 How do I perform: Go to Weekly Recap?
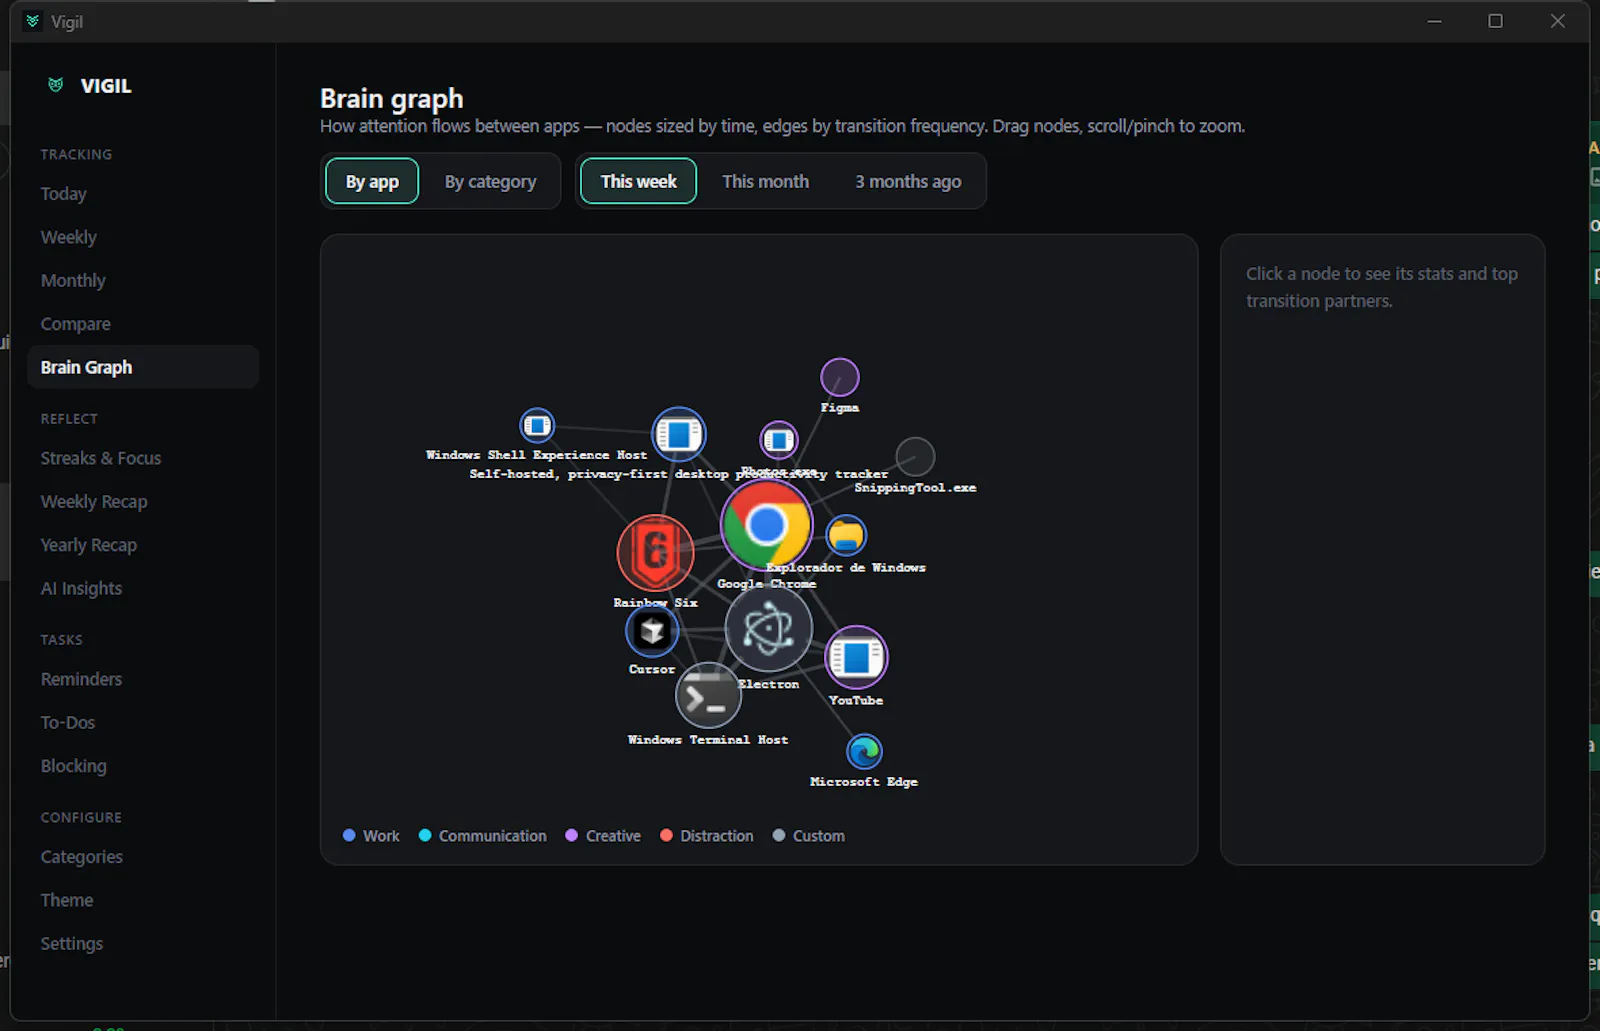143,502
